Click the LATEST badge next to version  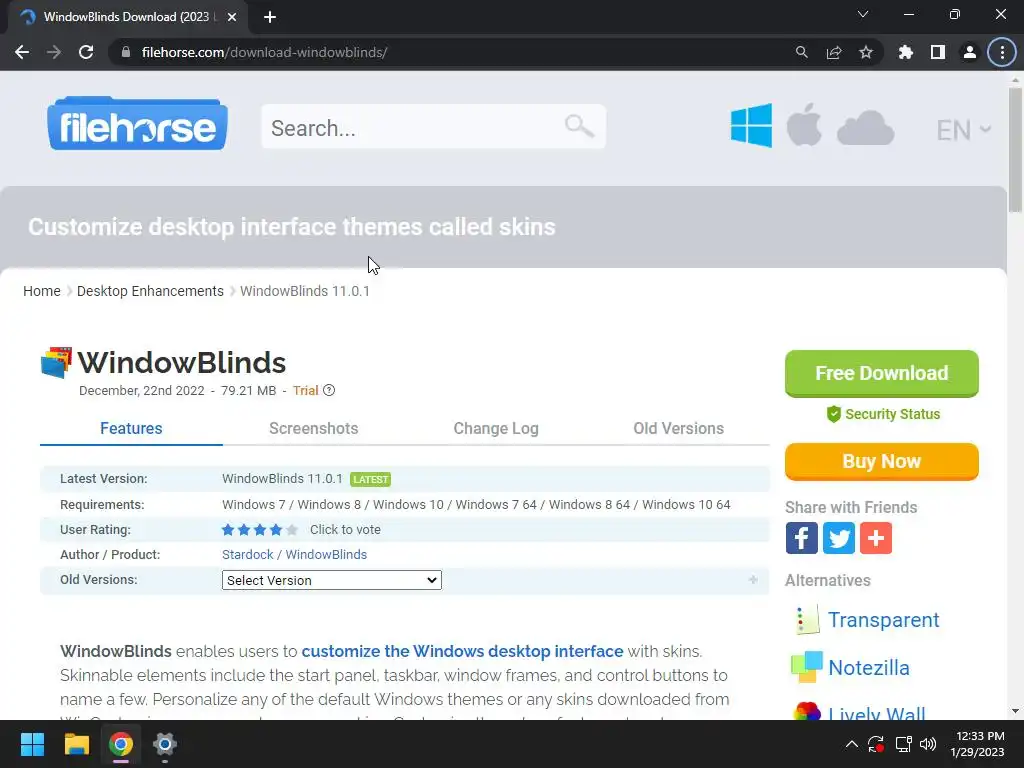(x=370, y=479)
